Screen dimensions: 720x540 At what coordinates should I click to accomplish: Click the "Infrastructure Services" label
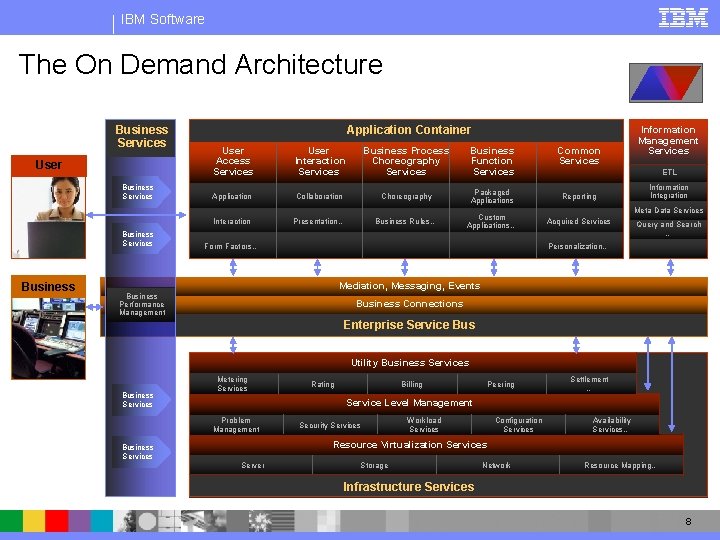408,487
